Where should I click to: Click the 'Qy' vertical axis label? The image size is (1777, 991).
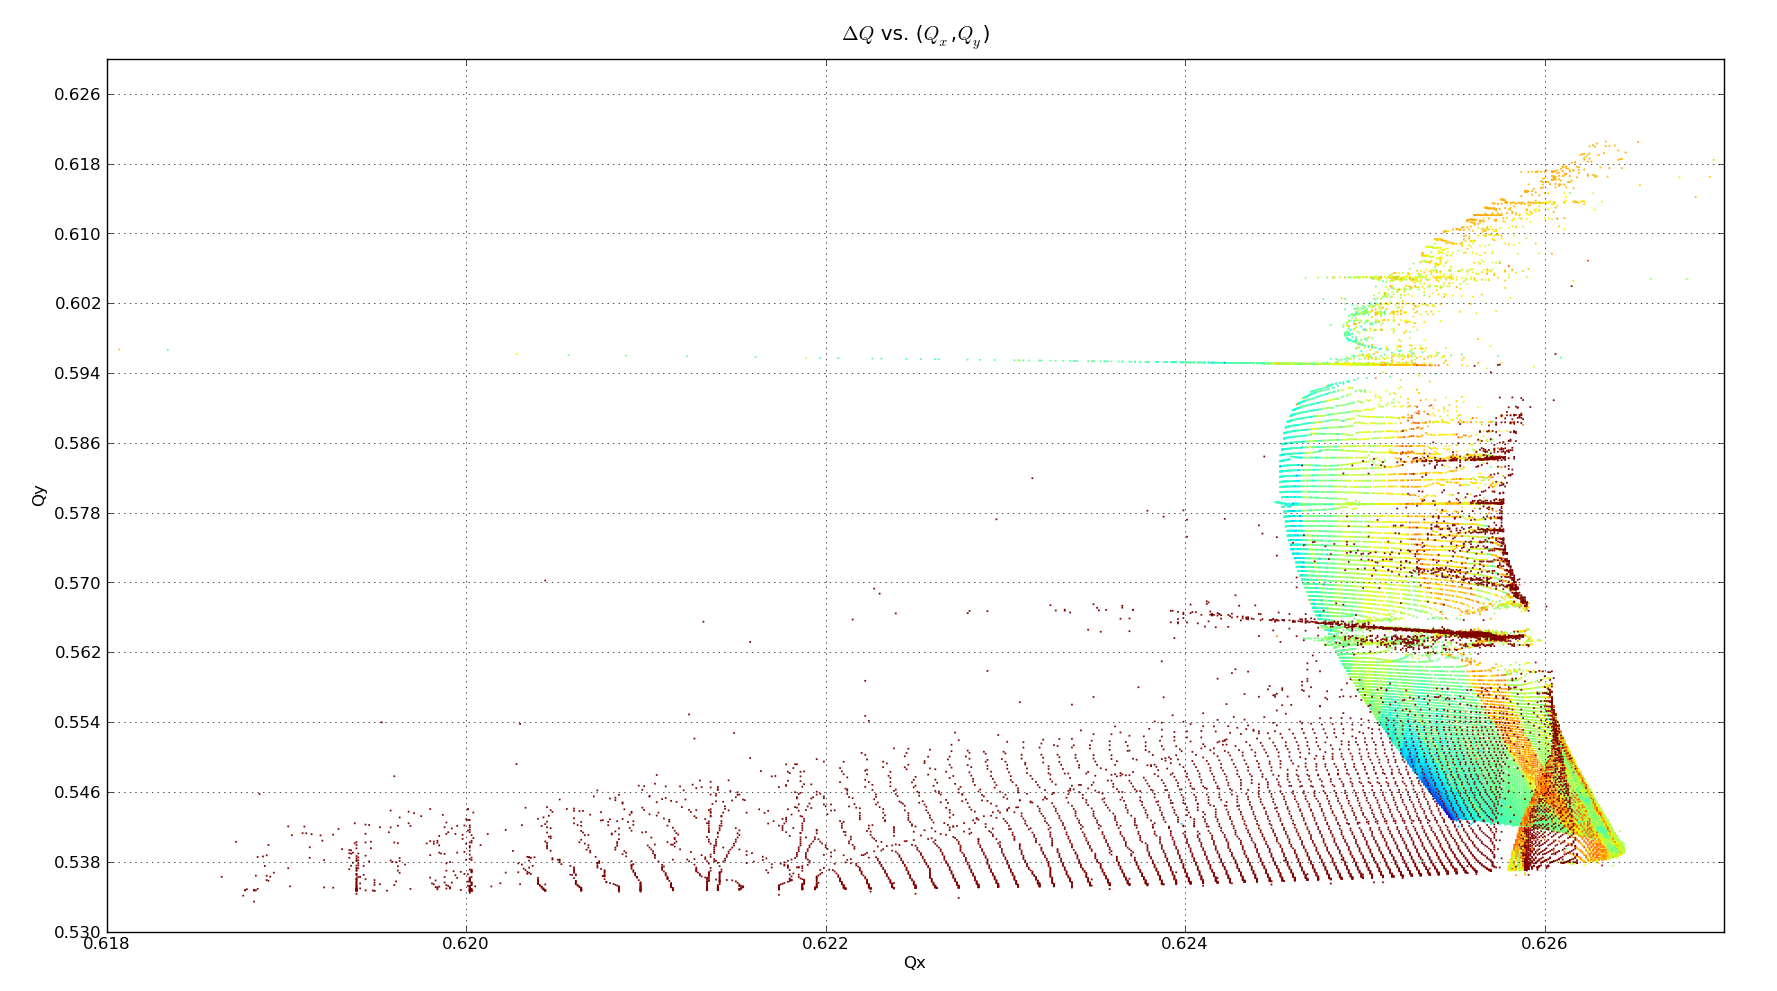tap(39, 495)
